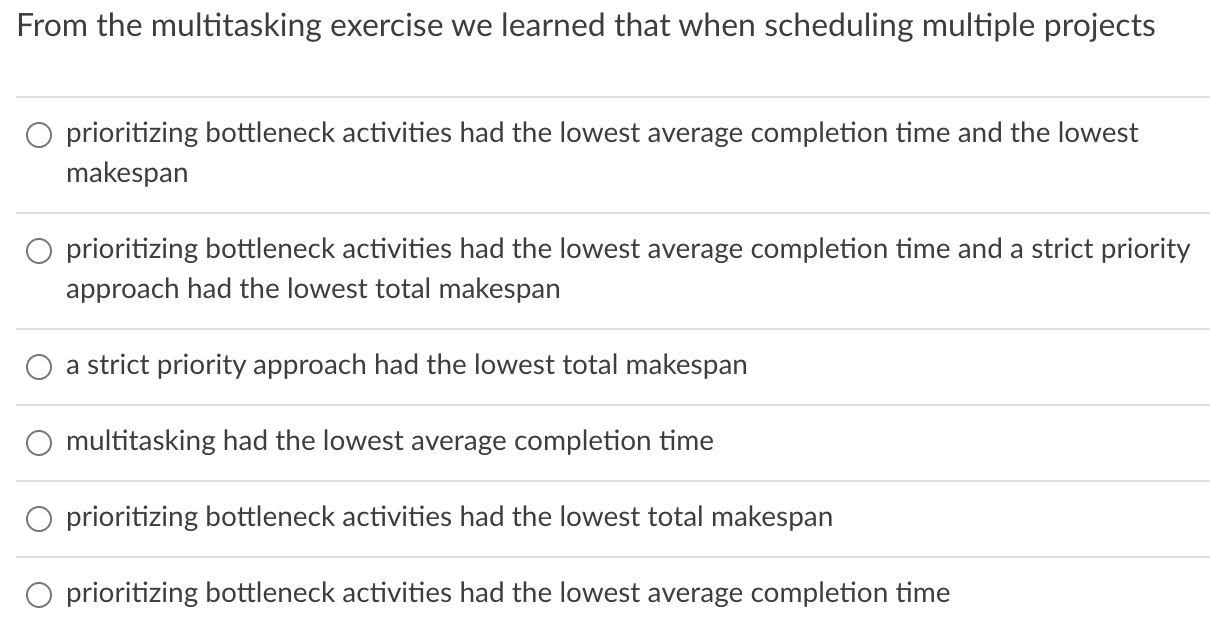The height and width of the screenshot is (630, 1210).
Task: Select the multitasking lowest average completion time option
Action: (39, 442)
